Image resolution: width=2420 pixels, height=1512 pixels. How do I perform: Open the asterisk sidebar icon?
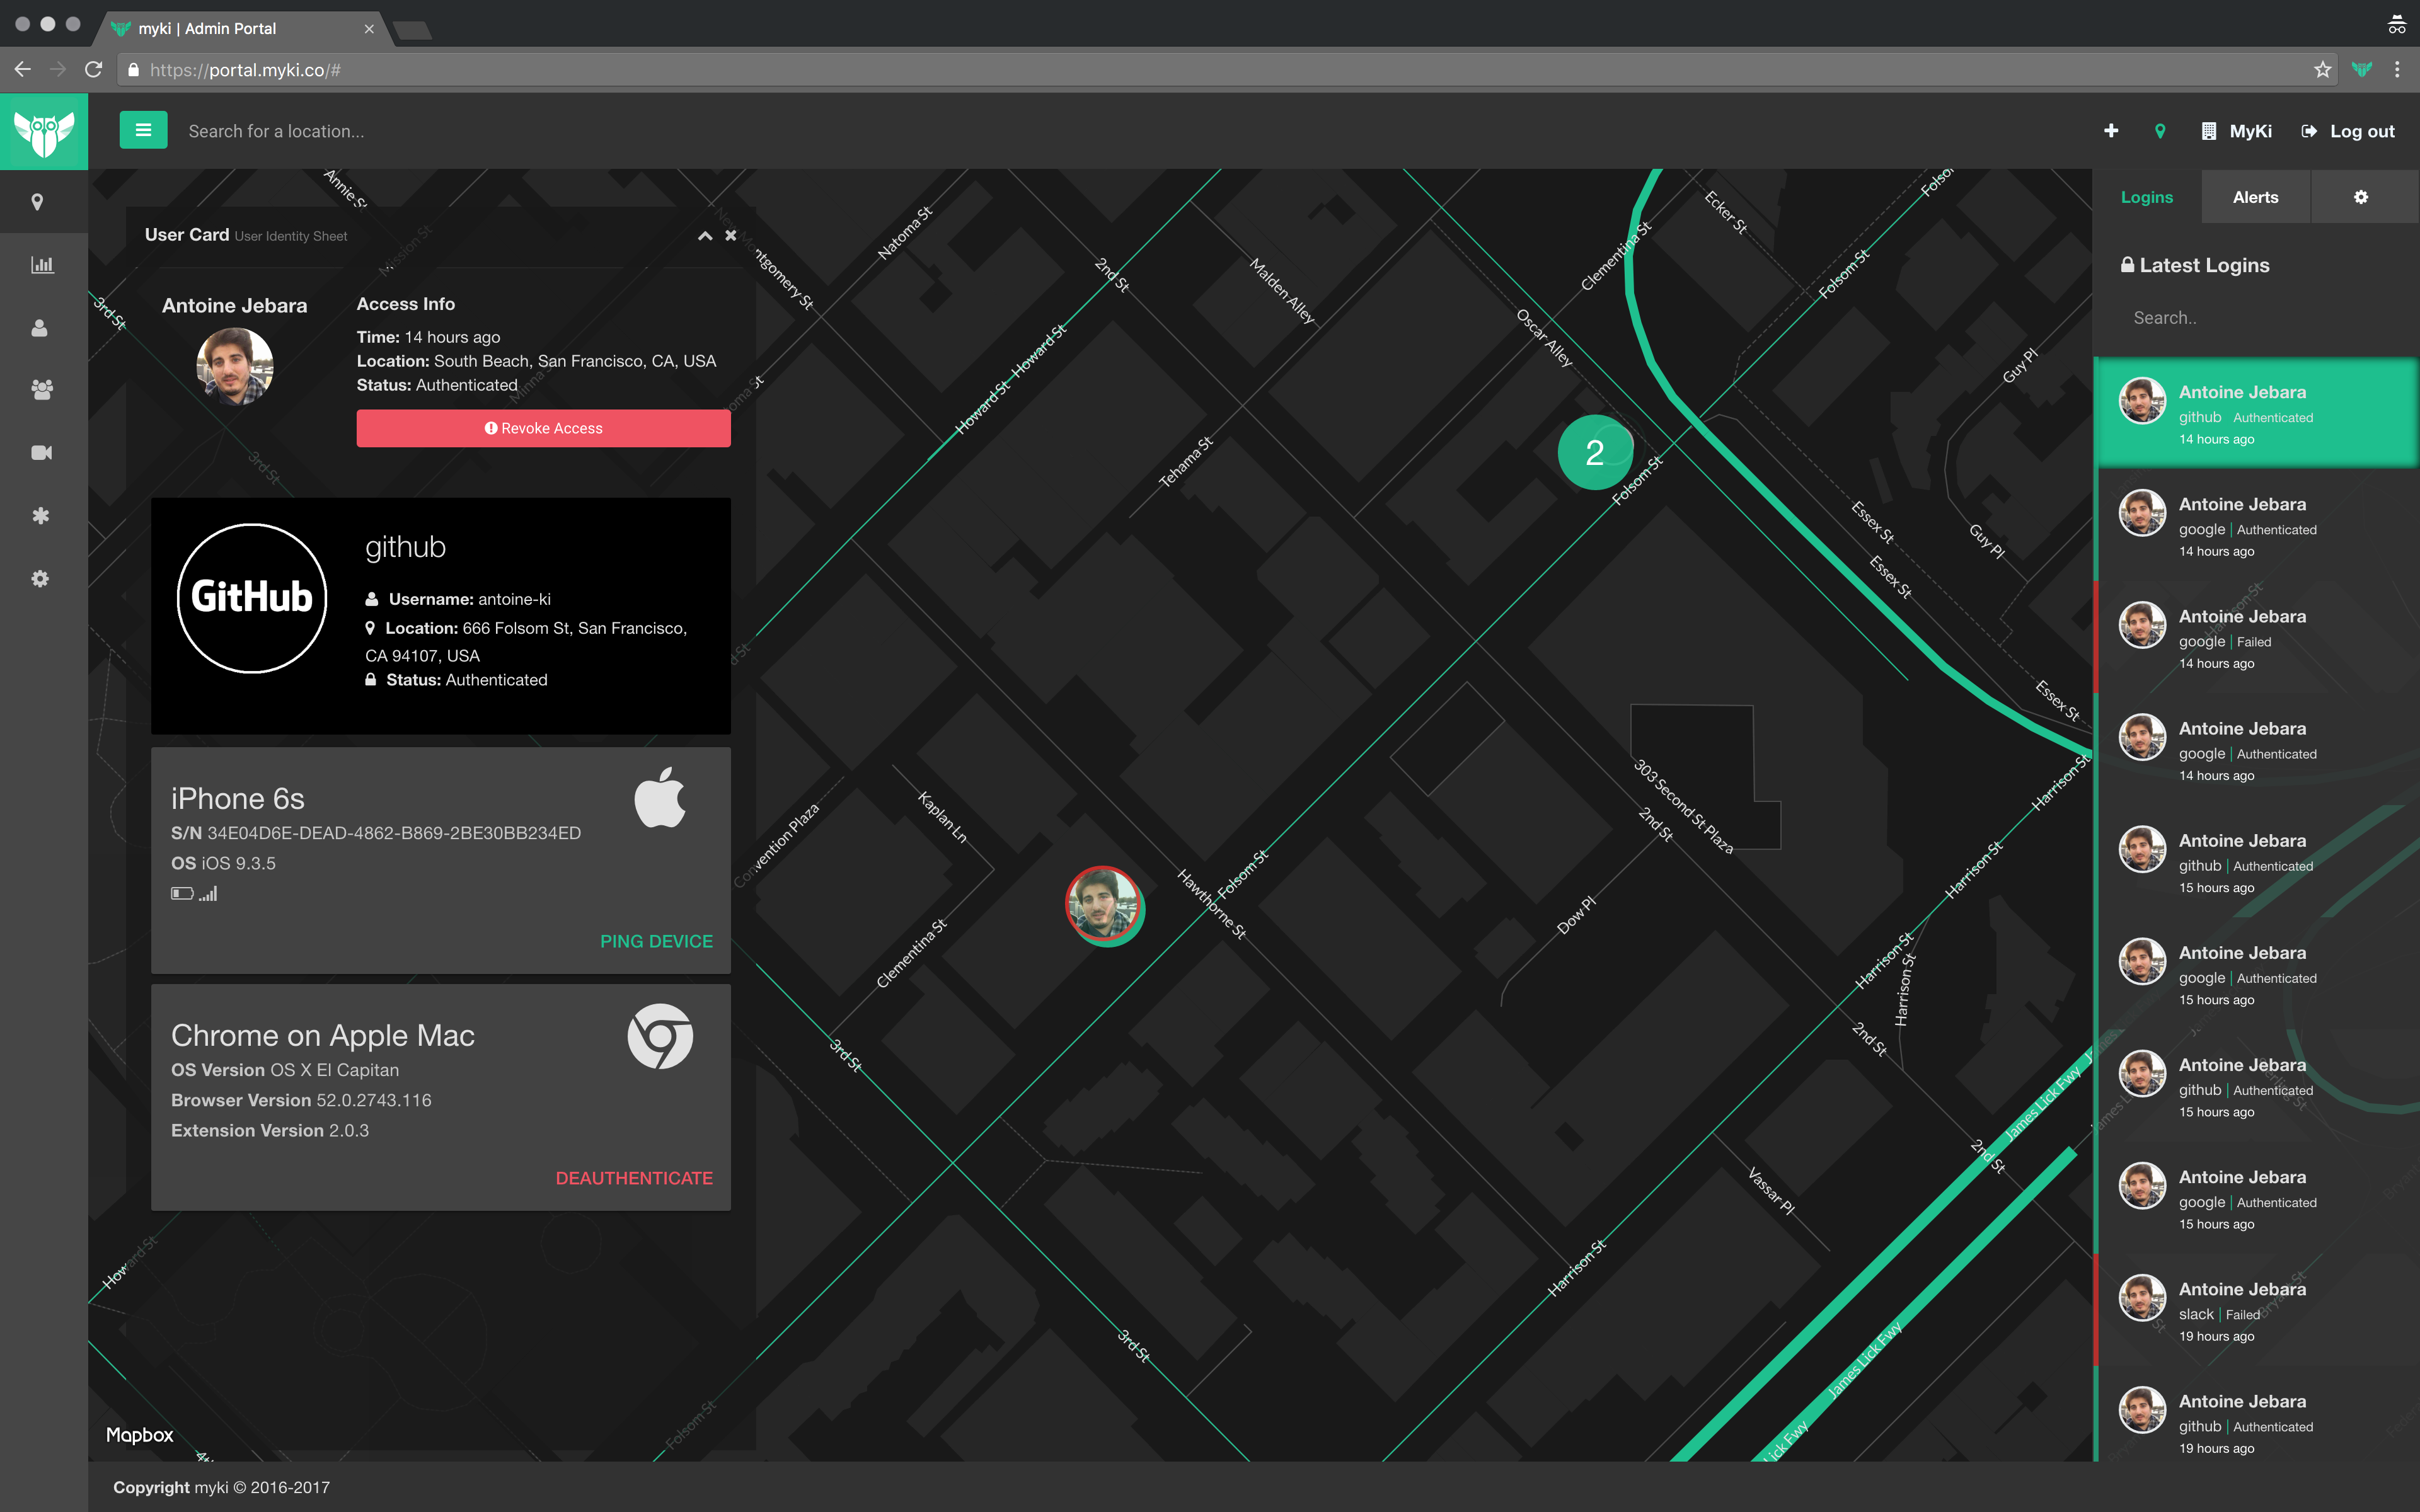(x=40, y=516)
